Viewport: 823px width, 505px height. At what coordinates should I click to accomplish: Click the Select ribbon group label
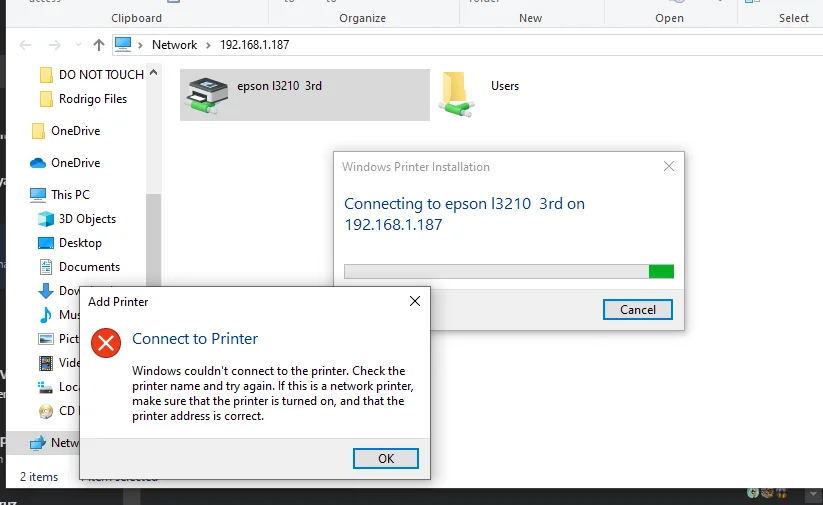click(x=794, y=18)
